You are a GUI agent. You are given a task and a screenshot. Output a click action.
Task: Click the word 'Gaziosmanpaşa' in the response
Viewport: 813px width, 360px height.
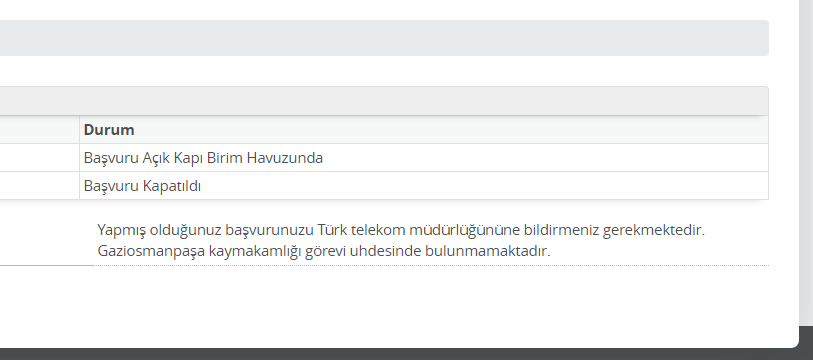[151, 251]
